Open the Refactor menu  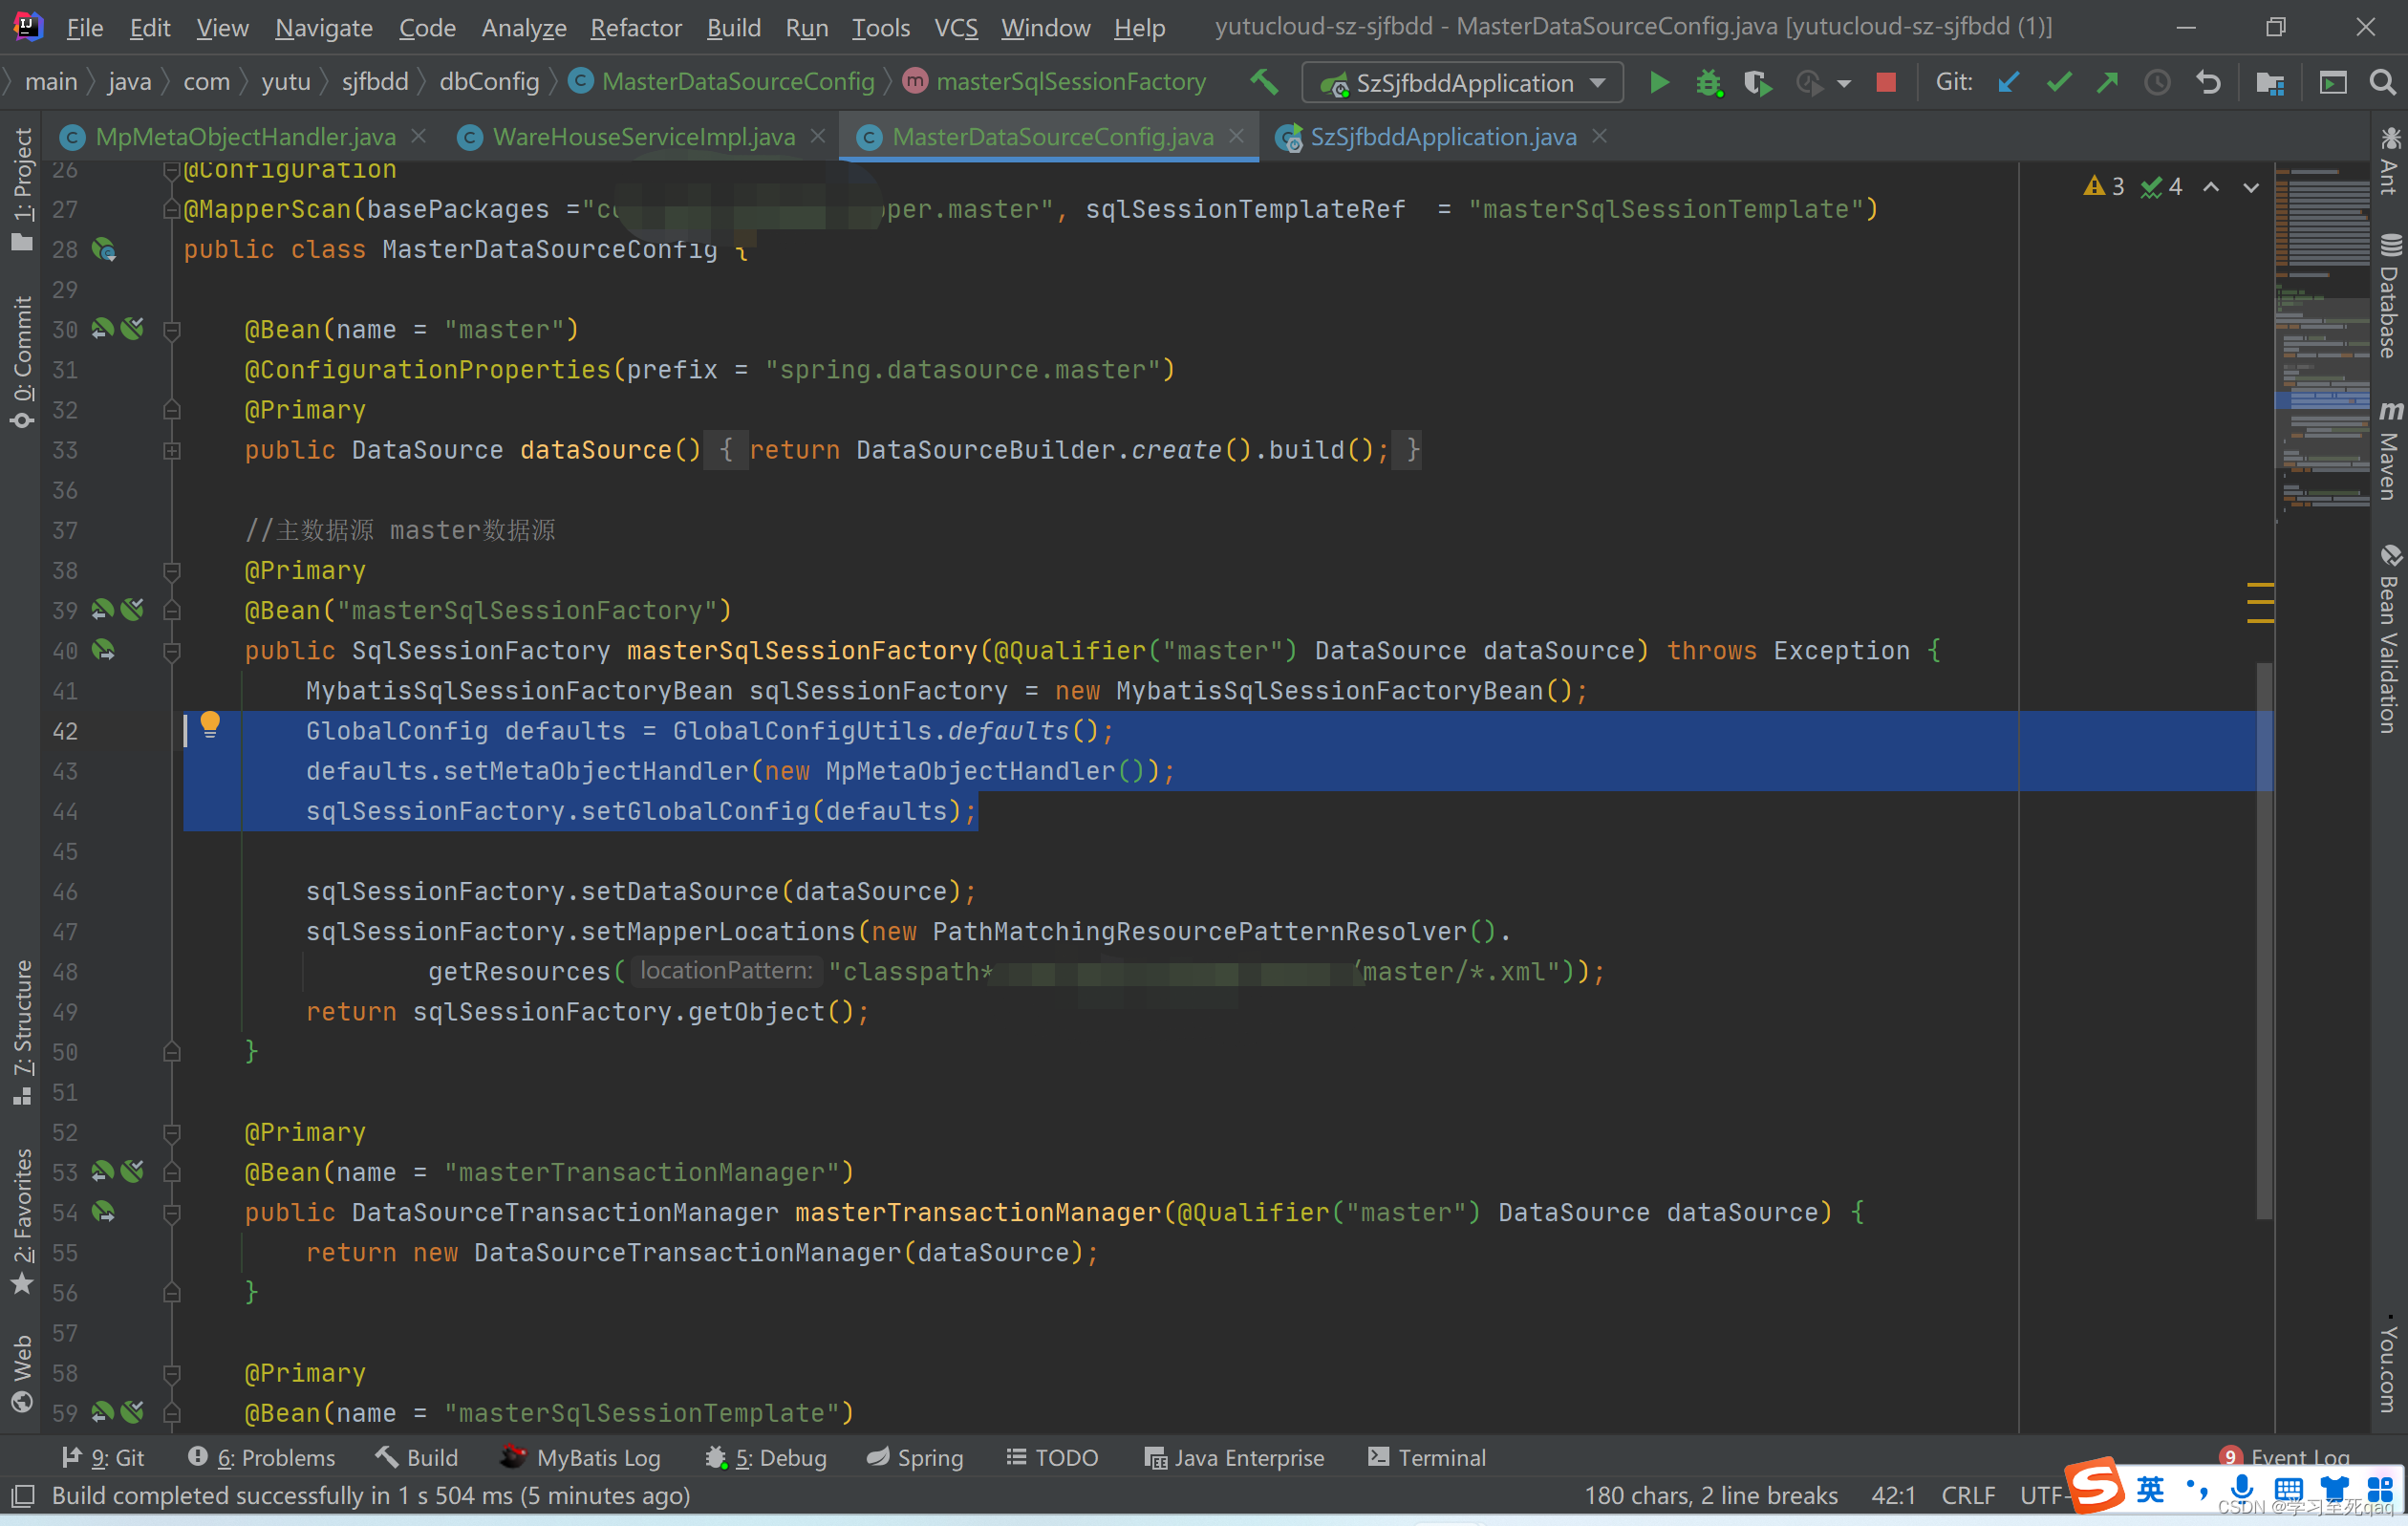[636, 27]
